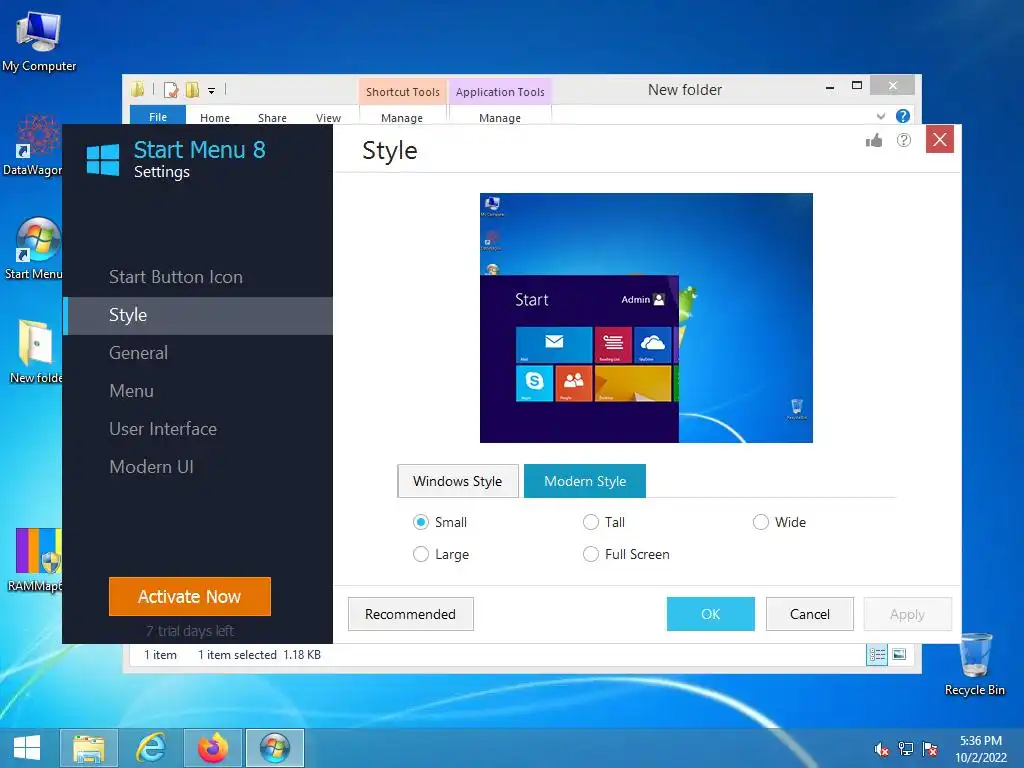Click the folder icon in Explorer title bar
Screen dimensions: 1024x768
click(x=138, y=89)
